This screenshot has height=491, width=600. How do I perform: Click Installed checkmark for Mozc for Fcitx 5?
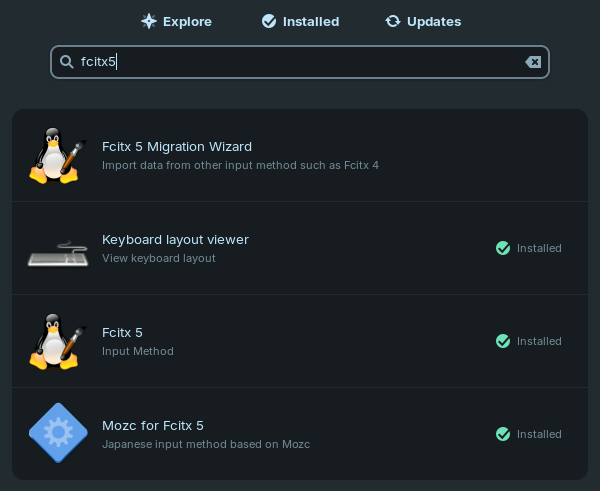coord(503,434)
